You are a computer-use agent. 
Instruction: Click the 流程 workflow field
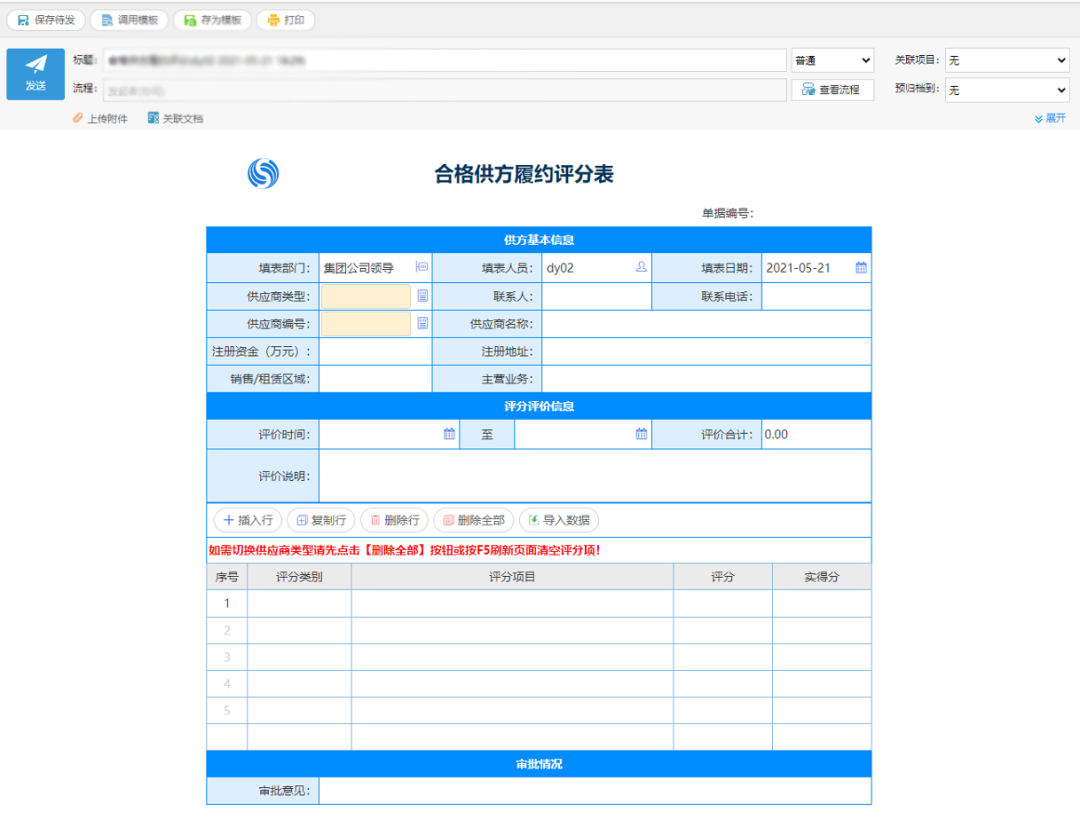[445, 90]
